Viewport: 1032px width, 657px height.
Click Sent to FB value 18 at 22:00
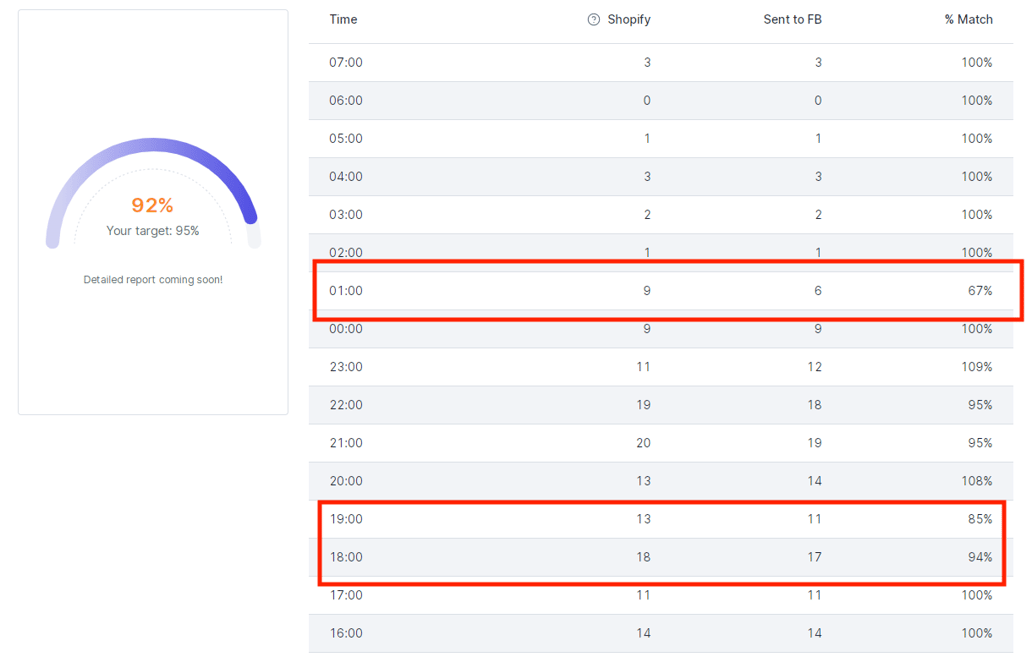pyautogui.click(x=815, y=405)
